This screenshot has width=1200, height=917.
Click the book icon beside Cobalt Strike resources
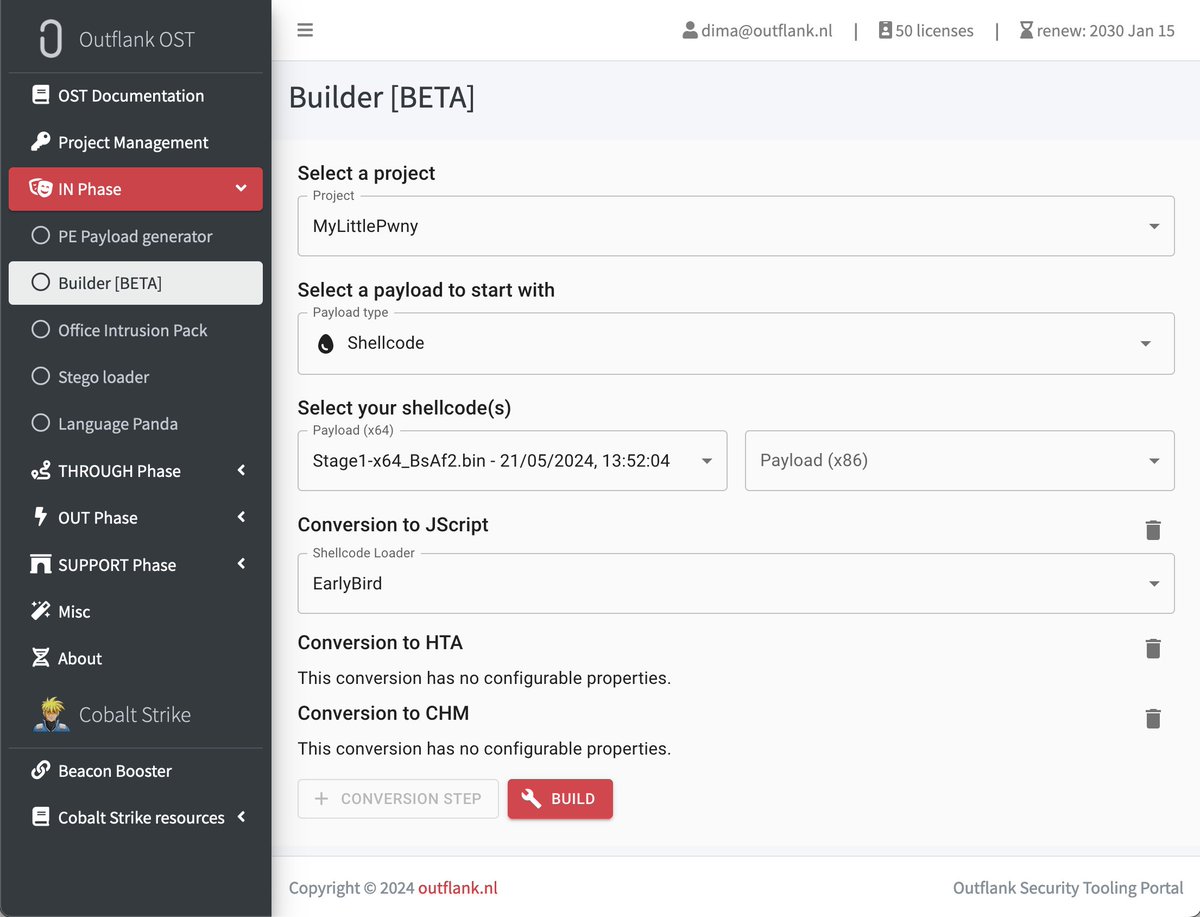click(x=40, y=817)
